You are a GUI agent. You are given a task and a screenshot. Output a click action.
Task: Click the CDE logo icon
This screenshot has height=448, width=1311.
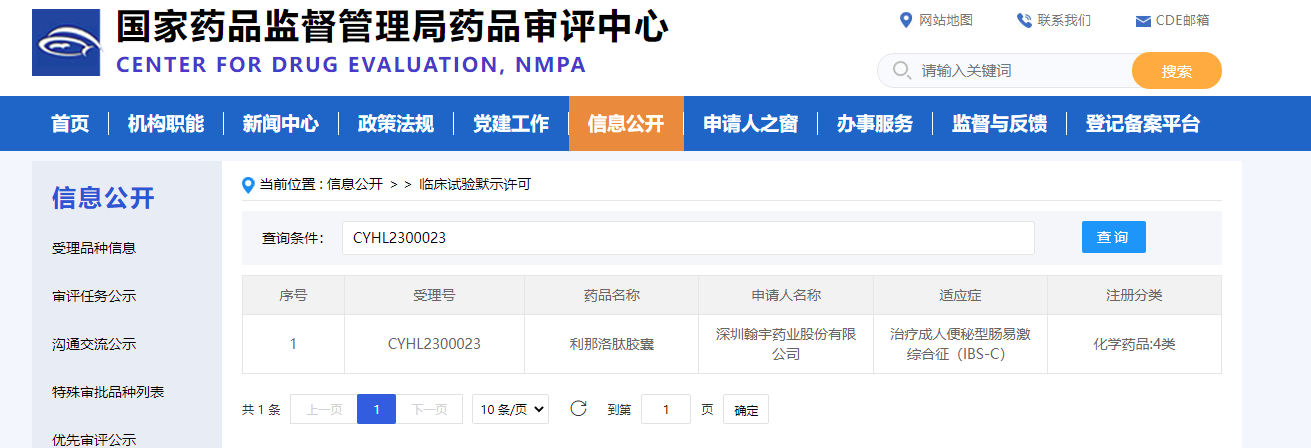pos(66,42)
